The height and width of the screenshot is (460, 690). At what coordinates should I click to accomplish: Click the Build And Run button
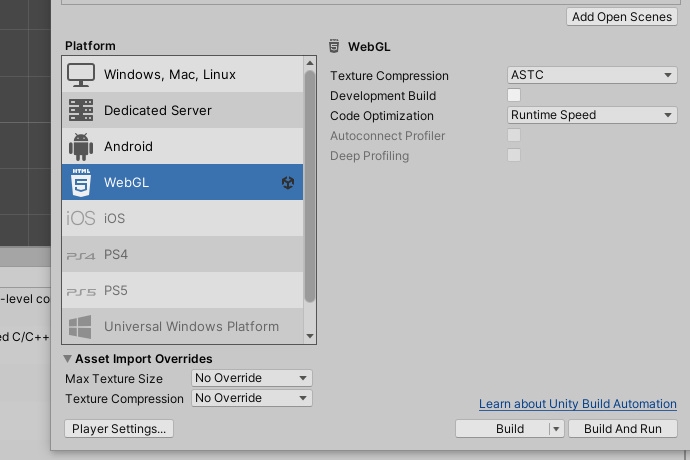(x=622, y=429)
